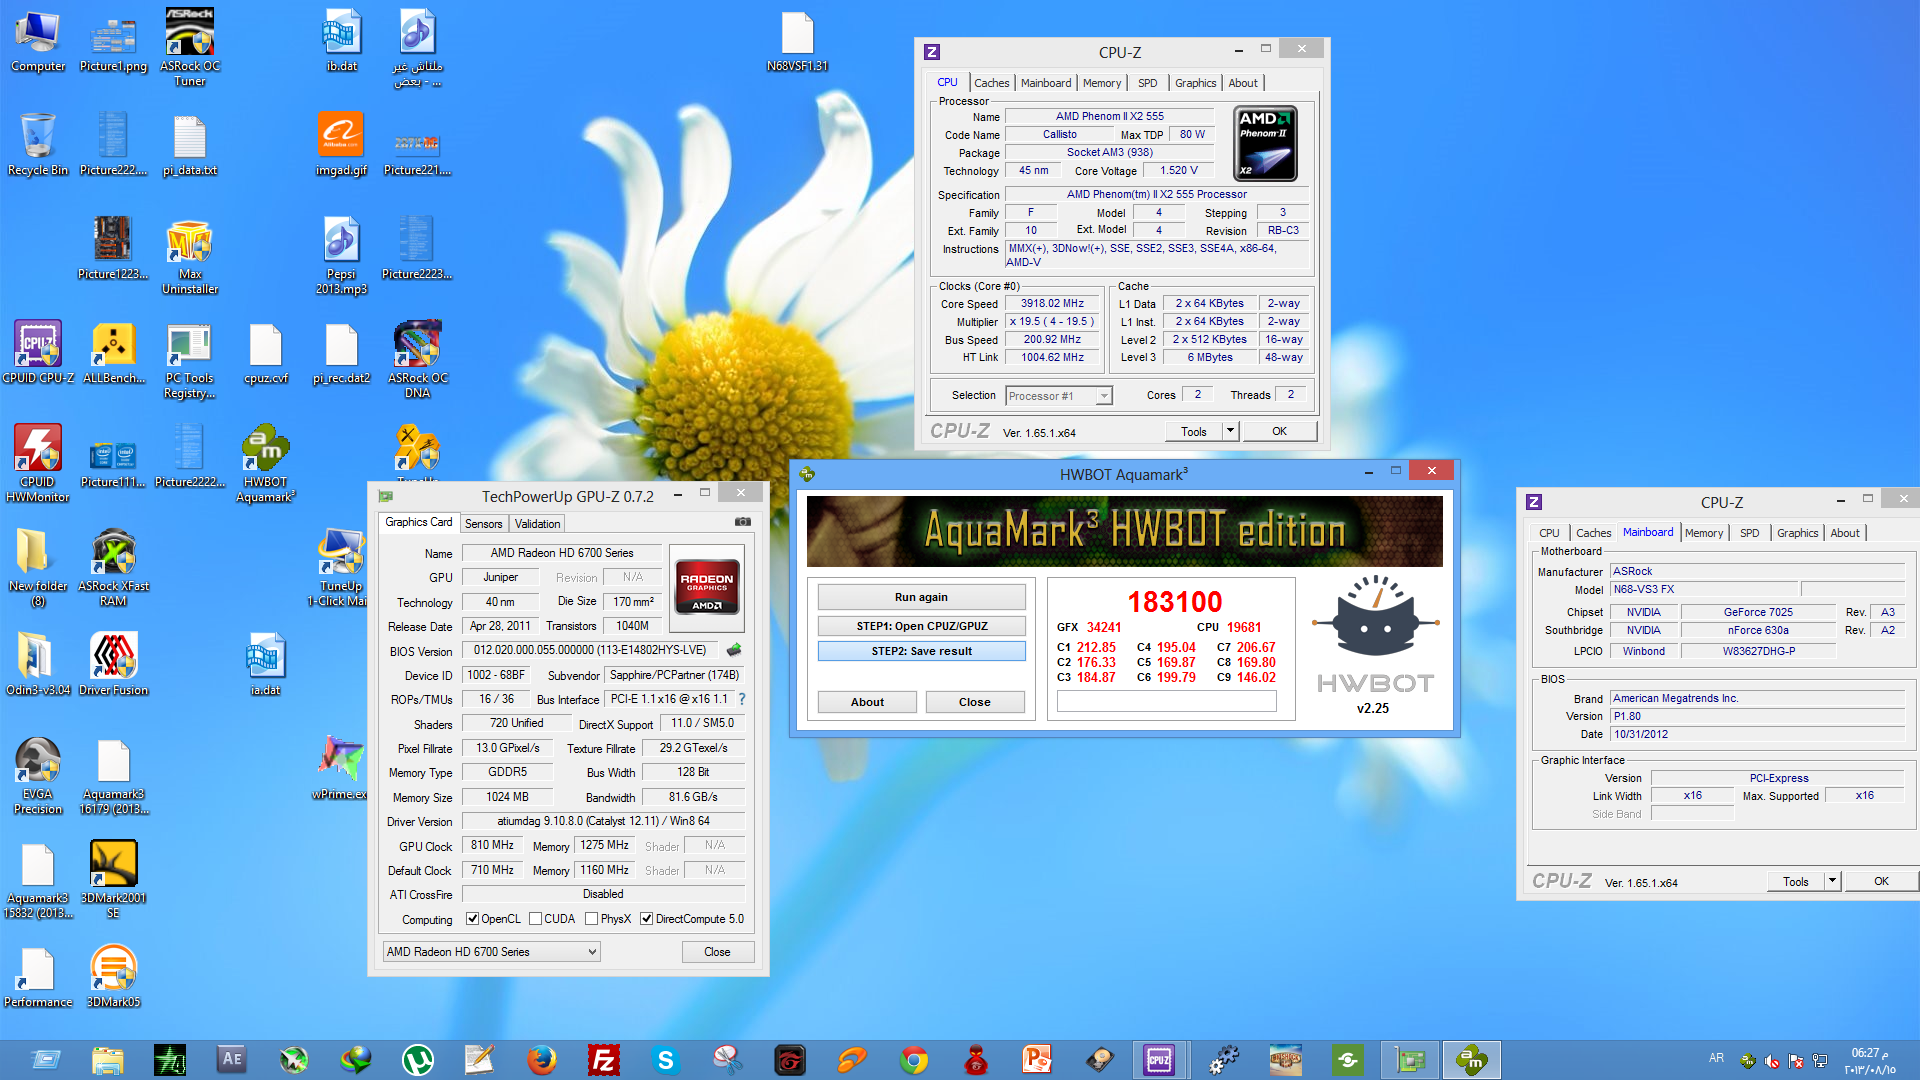Open Skype from the taskbar
The height and width of the screenshot is (1080, 1920).
[665, 1060]
